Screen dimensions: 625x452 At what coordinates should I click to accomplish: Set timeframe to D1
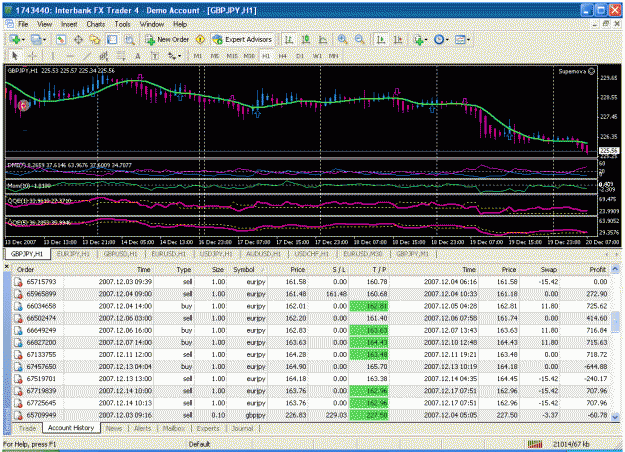pos(300,56)
